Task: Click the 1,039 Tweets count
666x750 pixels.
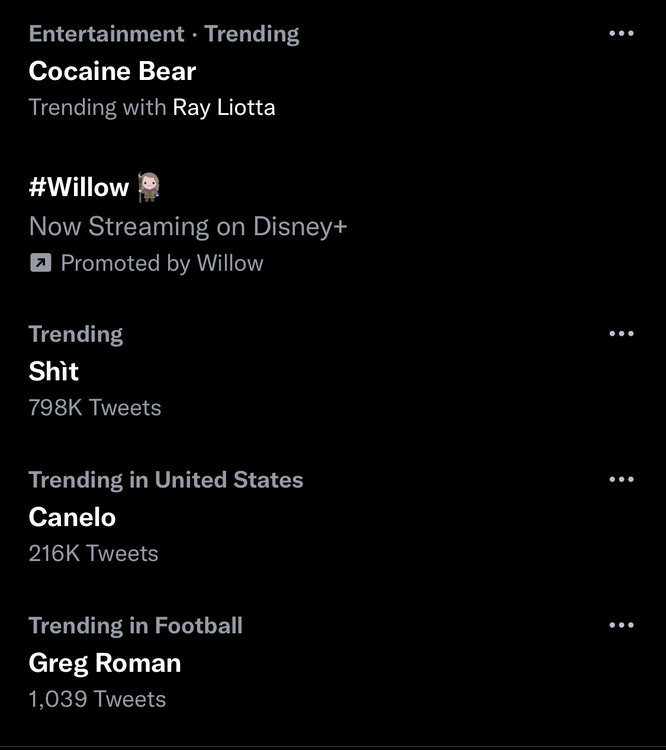Action: [x=97, y=699]
